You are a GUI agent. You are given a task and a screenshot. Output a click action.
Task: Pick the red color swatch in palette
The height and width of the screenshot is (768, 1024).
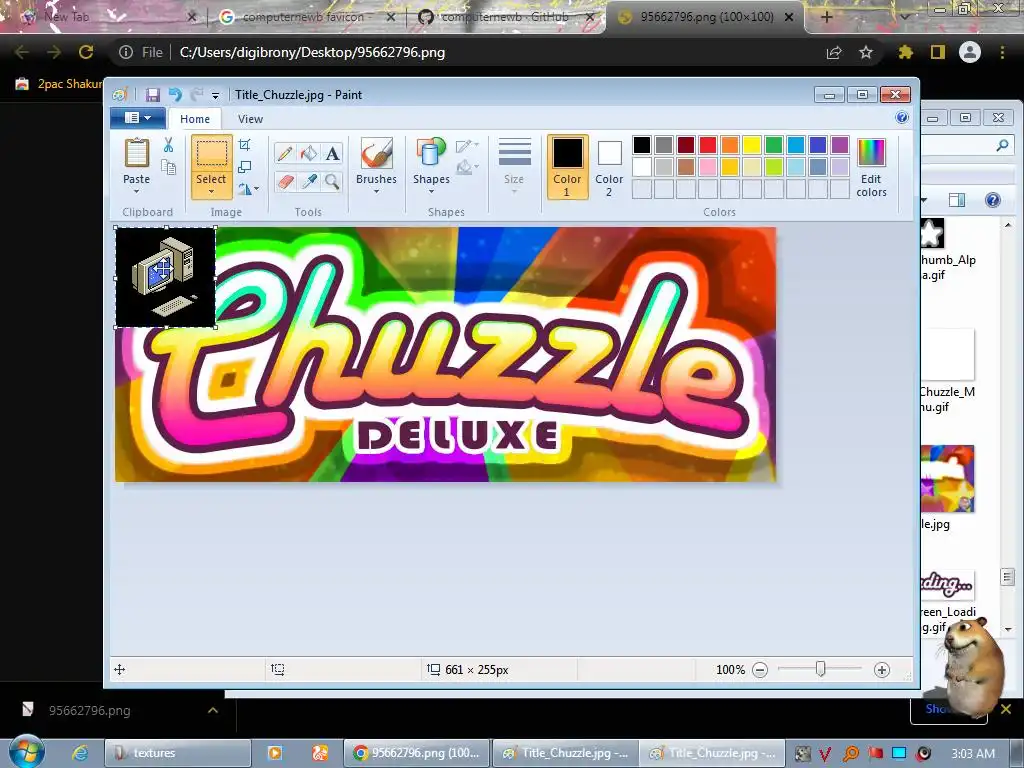pyautogui.click(x=708, y=145)
